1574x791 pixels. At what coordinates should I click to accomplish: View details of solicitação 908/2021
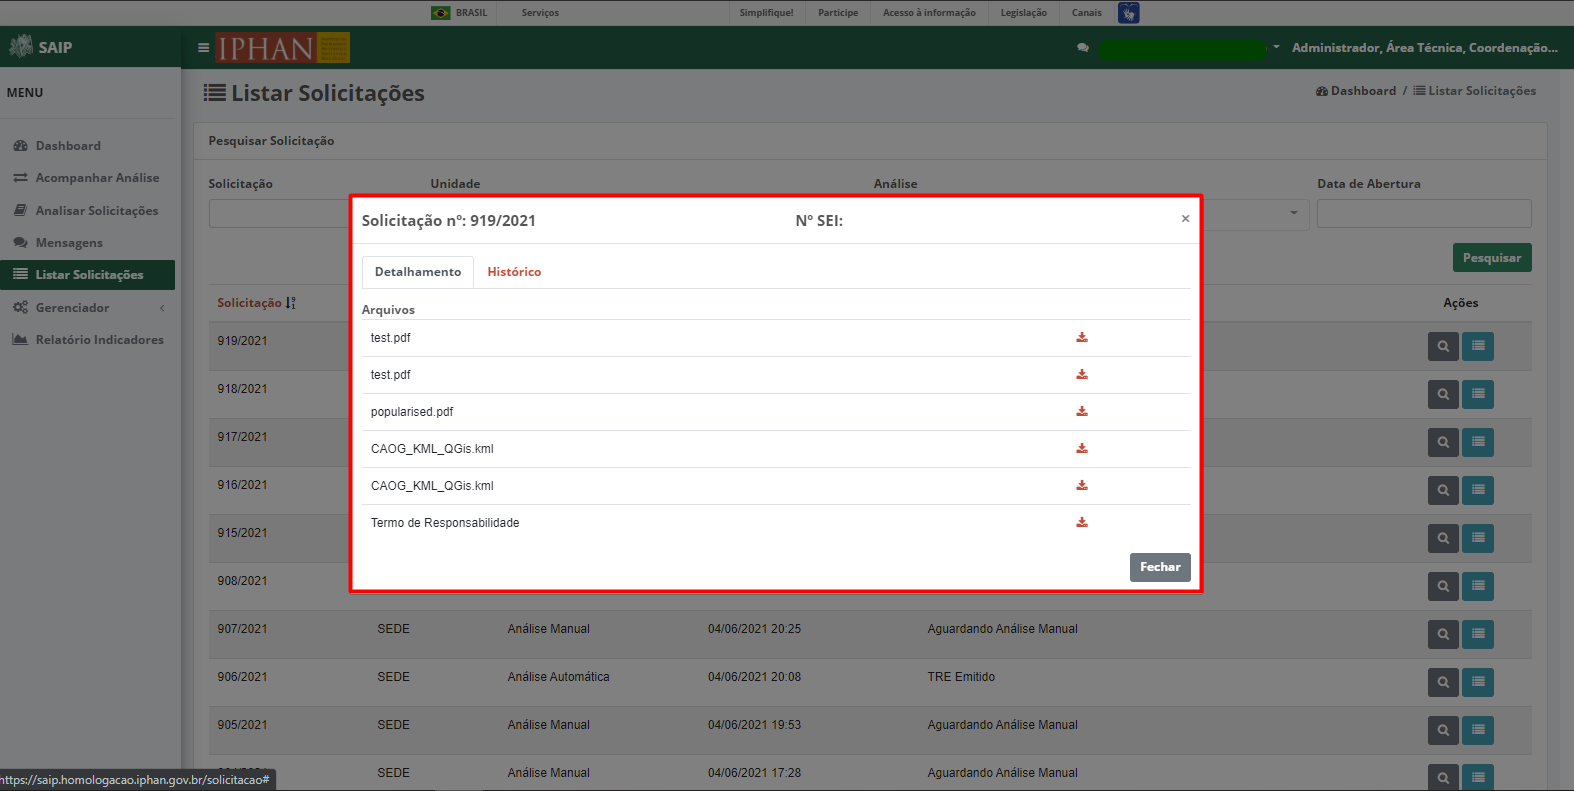[x=1443, y=587]
